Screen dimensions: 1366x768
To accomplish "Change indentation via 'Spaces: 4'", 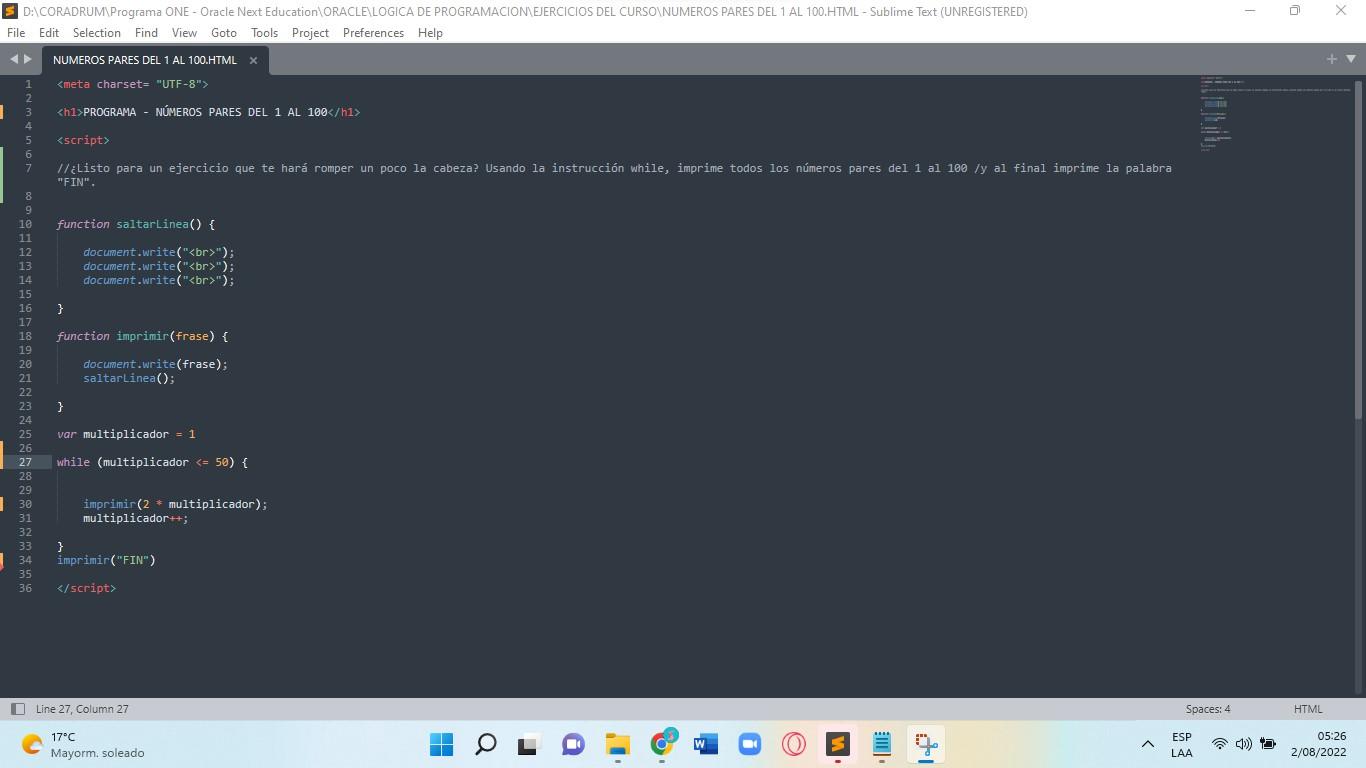I will (x=1208, y=709).
